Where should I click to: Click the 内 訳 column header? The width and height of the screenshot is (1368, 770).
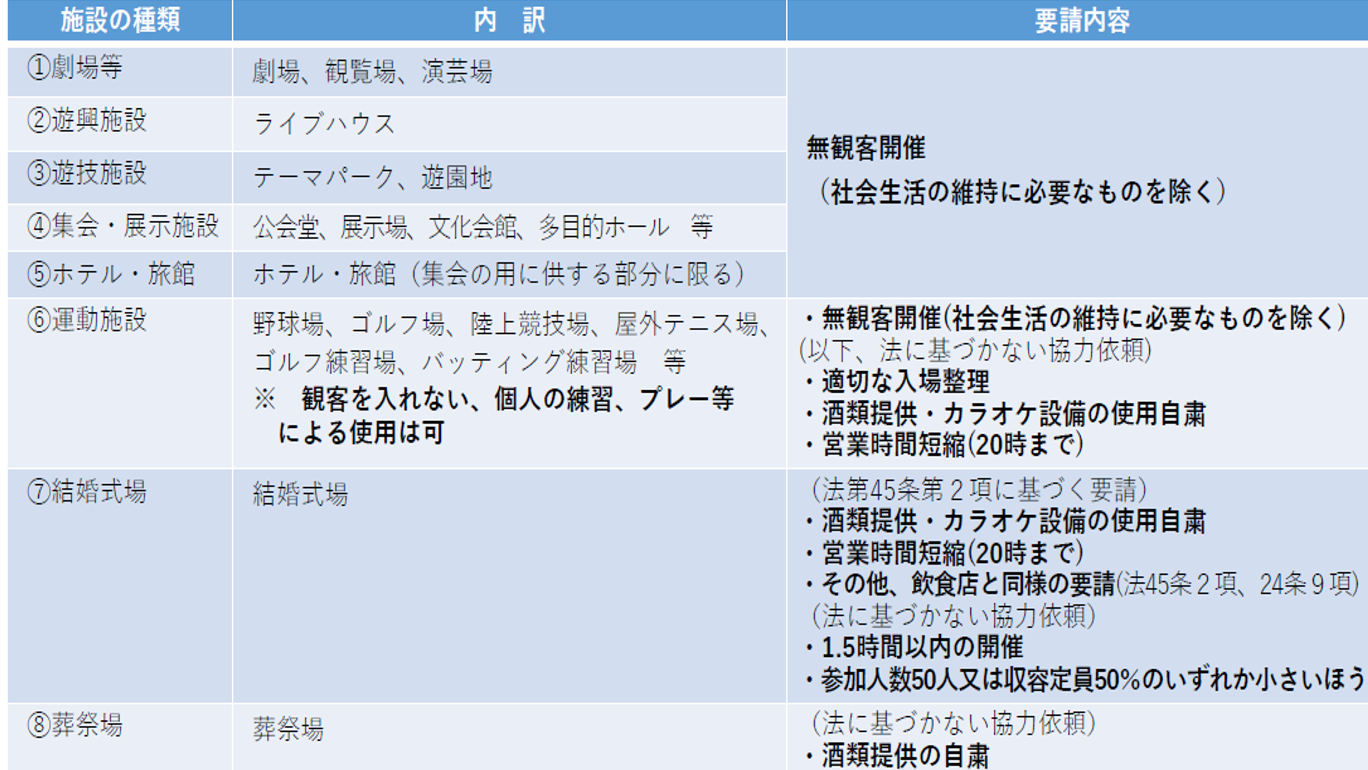(509, 20)
